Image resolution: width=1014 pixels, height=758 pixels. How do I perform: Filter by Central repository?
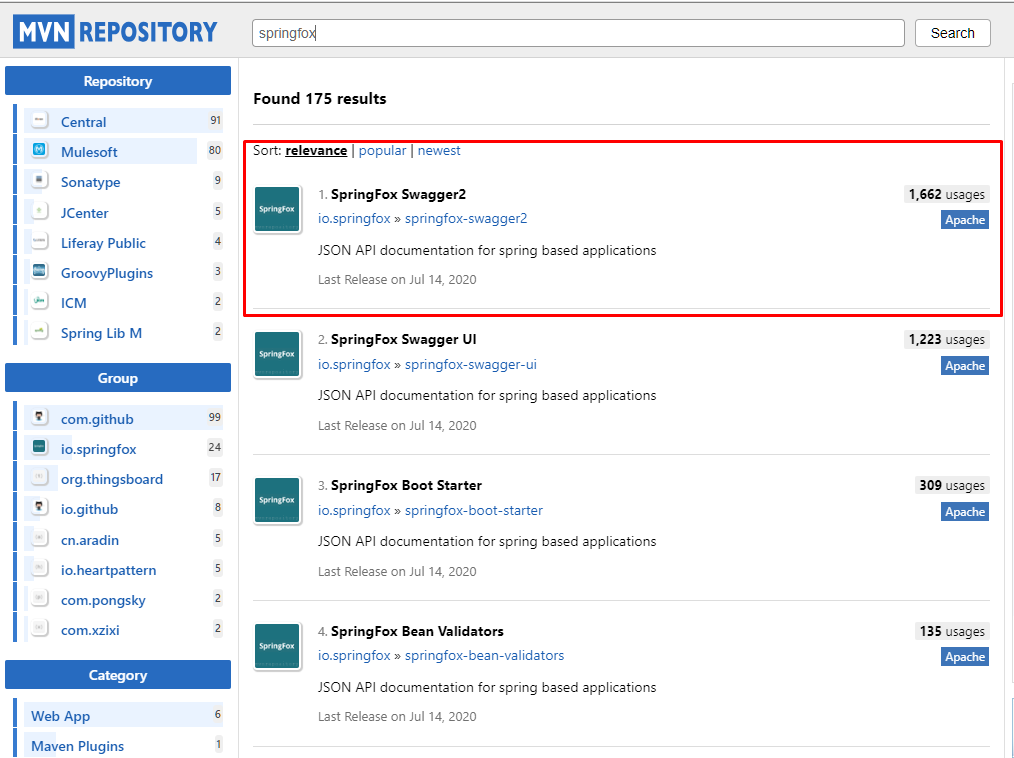click(x=83, y=122)
